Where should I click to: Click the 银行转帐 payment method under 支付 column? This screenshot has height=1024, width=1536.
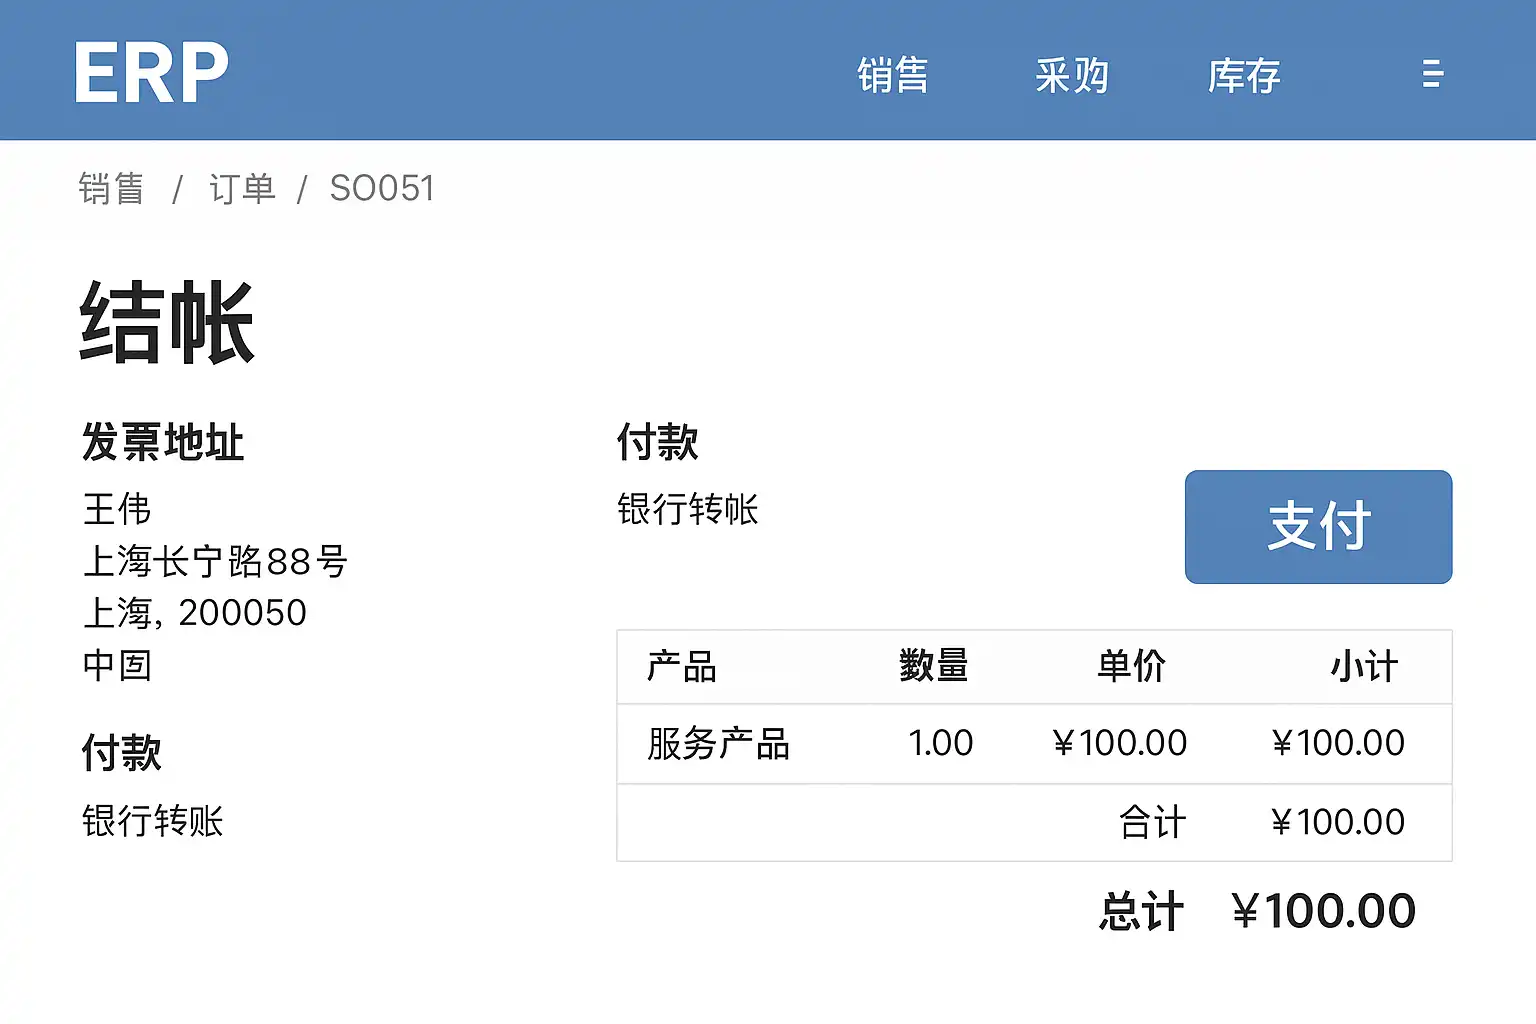coord(688,510)
